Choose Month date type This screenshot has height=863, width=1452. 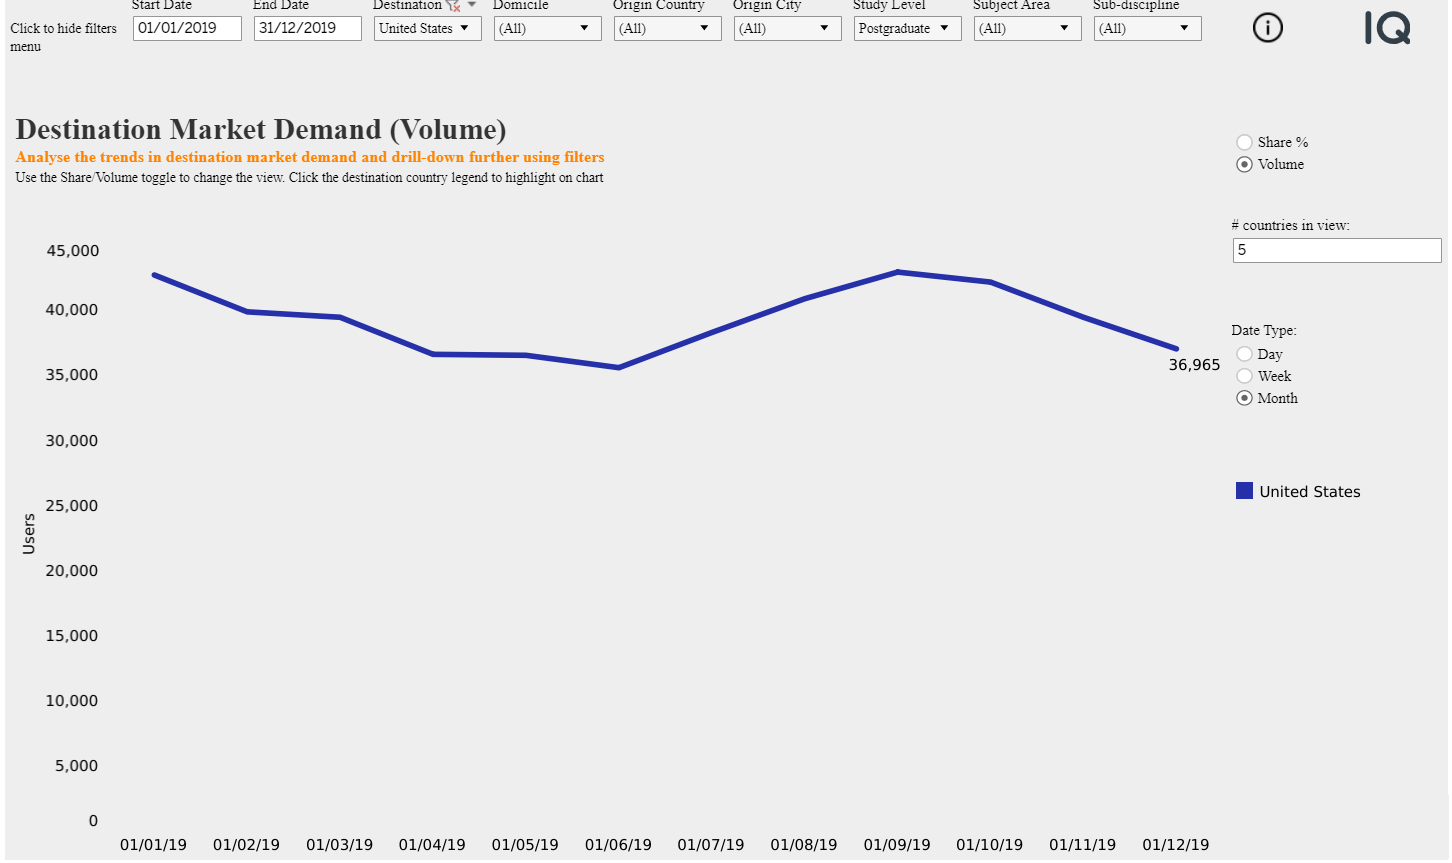click(1244, 398)
